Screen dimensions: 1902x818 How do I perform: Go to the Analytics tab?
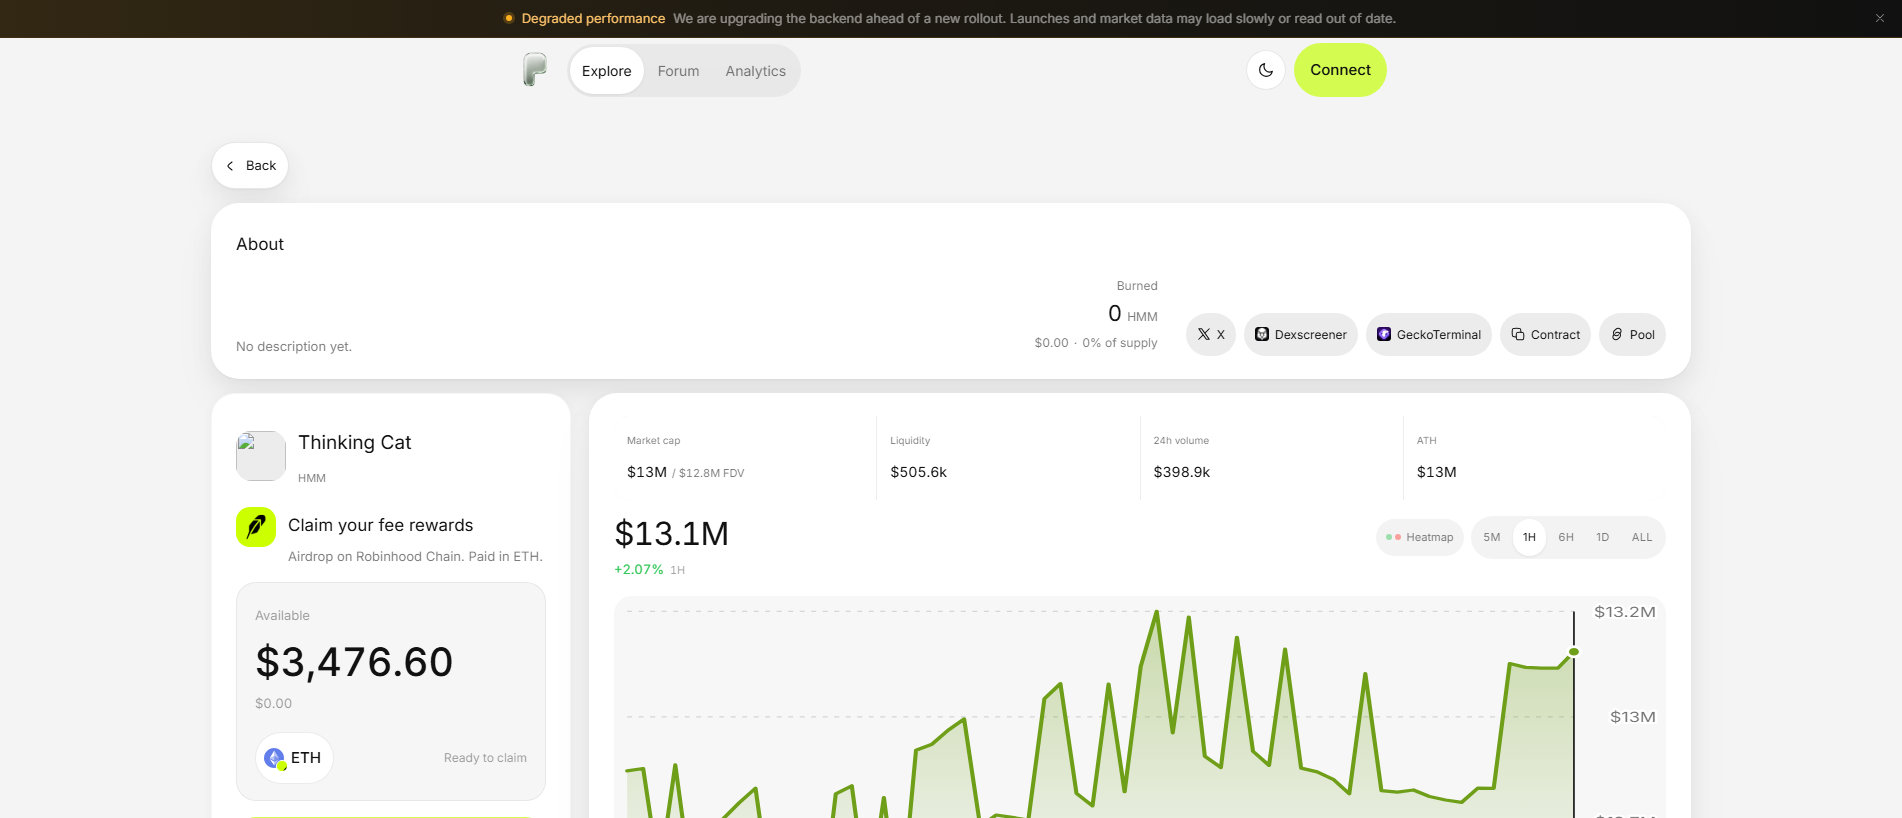click(756, 71)
